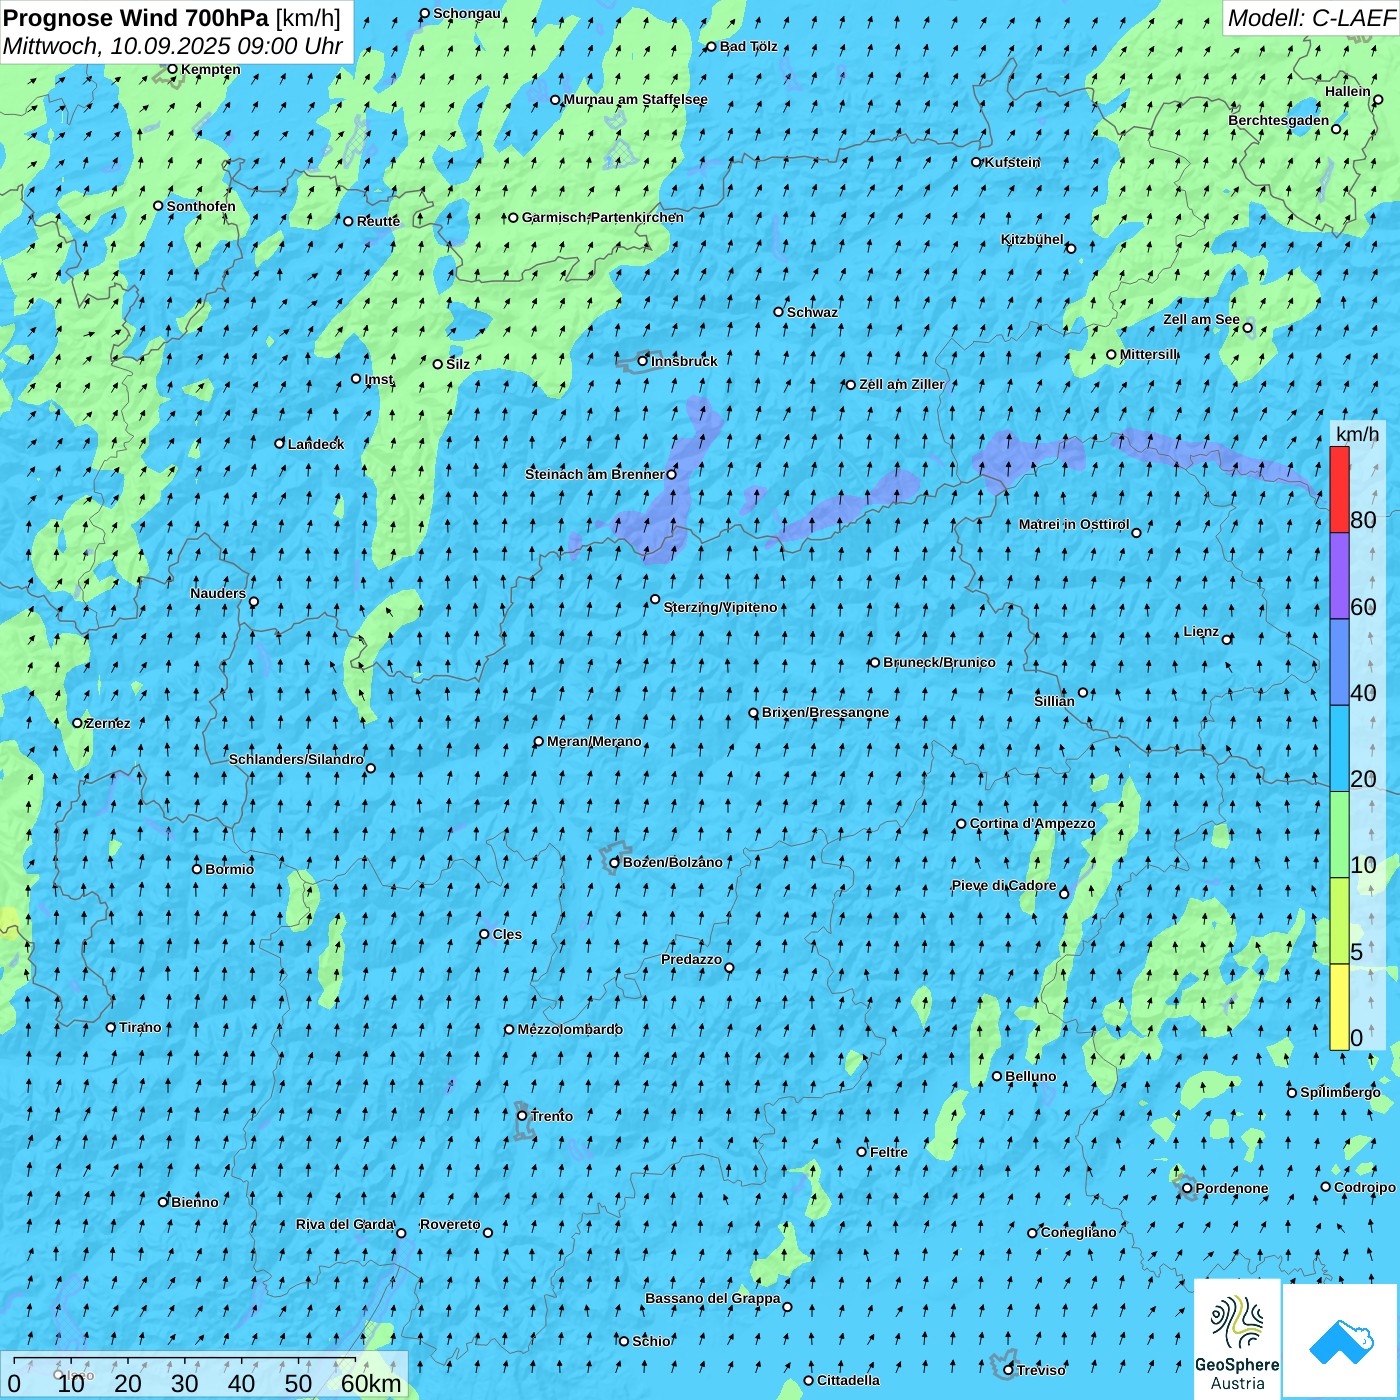Click the 'Schongau' label

(467, 13)
